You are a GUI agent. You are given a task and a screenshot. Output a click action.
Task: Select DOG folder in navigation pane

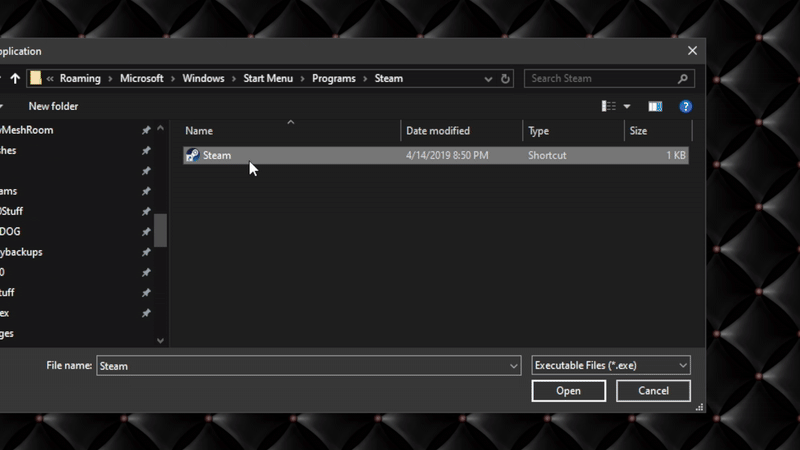pyautogui.click(x=10, y=232)
